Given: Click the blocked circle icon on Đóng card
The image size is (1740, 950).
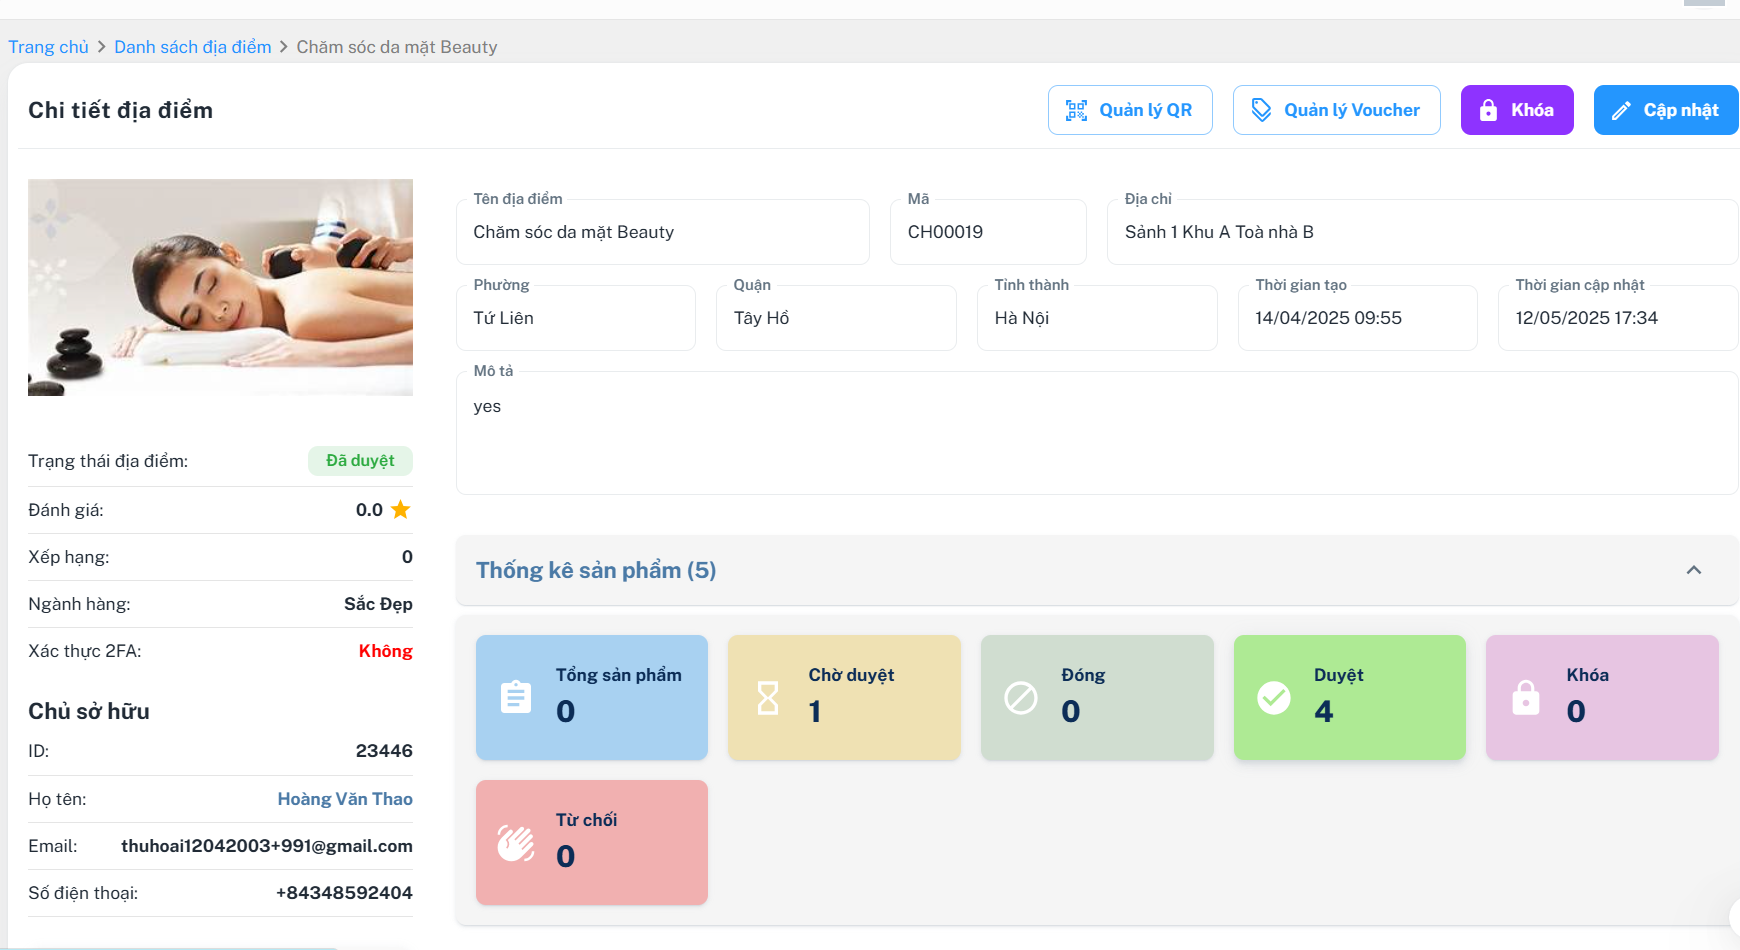Looking at the screenshot, I should [x=1021, y=697].
